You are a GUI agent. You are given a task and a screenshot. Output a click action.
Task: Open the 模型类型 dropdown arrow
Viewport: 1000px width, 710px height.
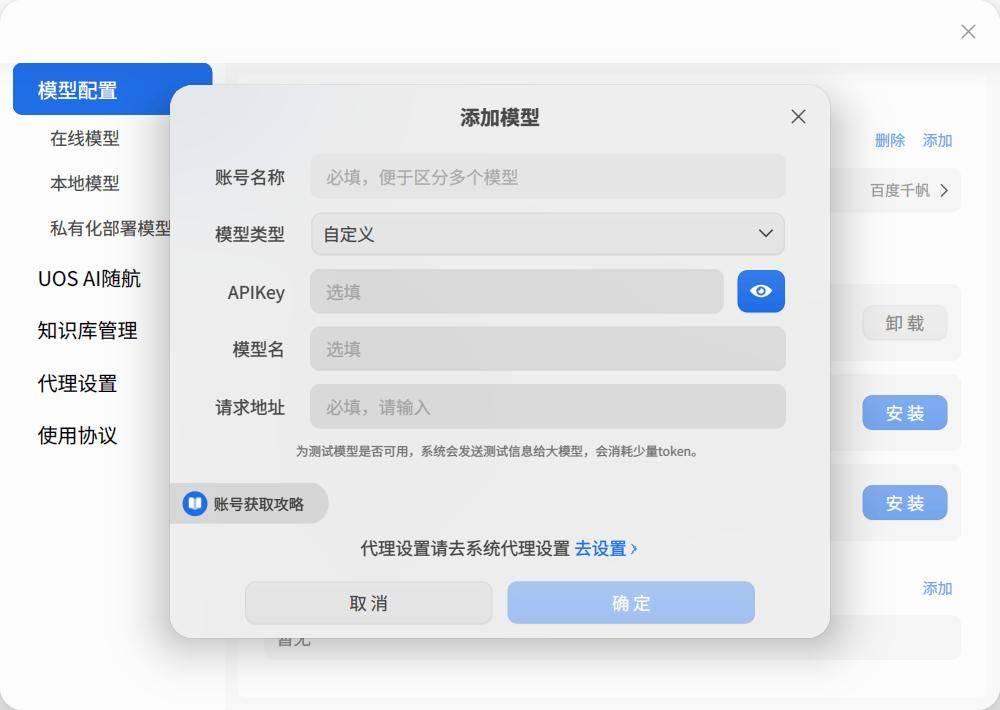765,233
